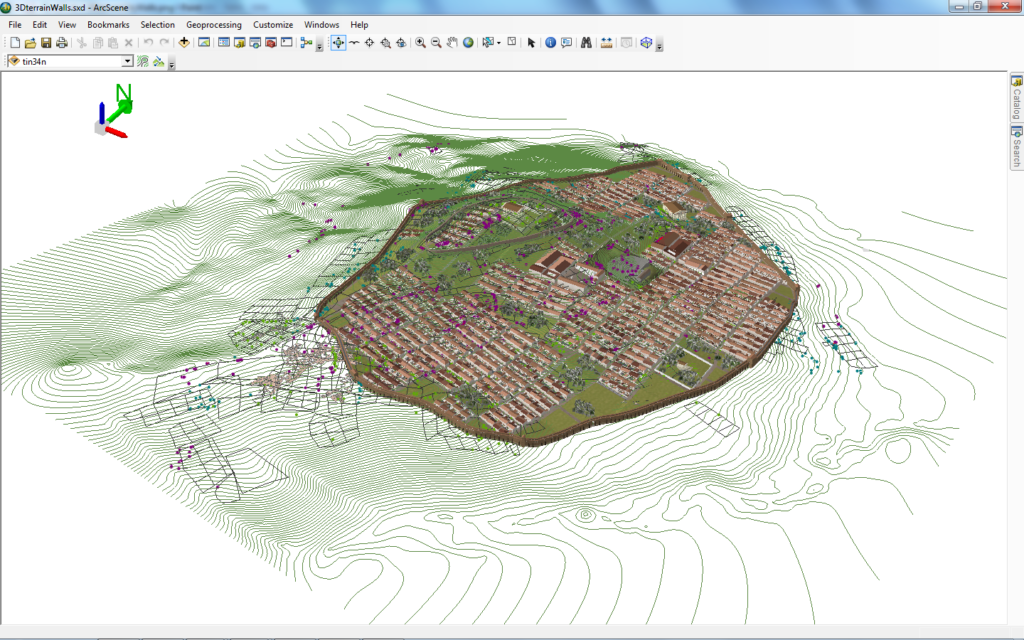
Task: Create a new scene document
Action: coord(14,43)
